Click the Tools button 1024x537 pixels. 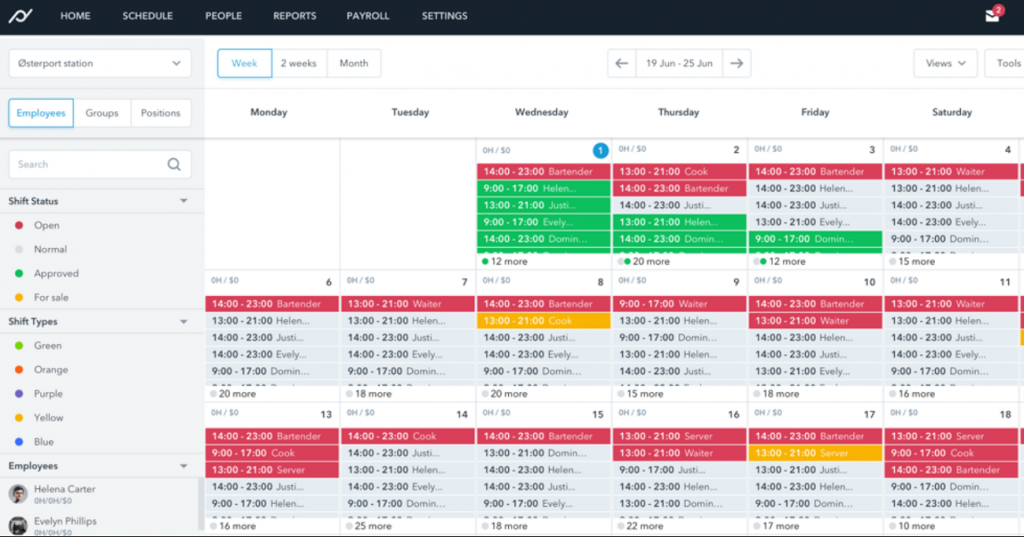click(1005, 63)
